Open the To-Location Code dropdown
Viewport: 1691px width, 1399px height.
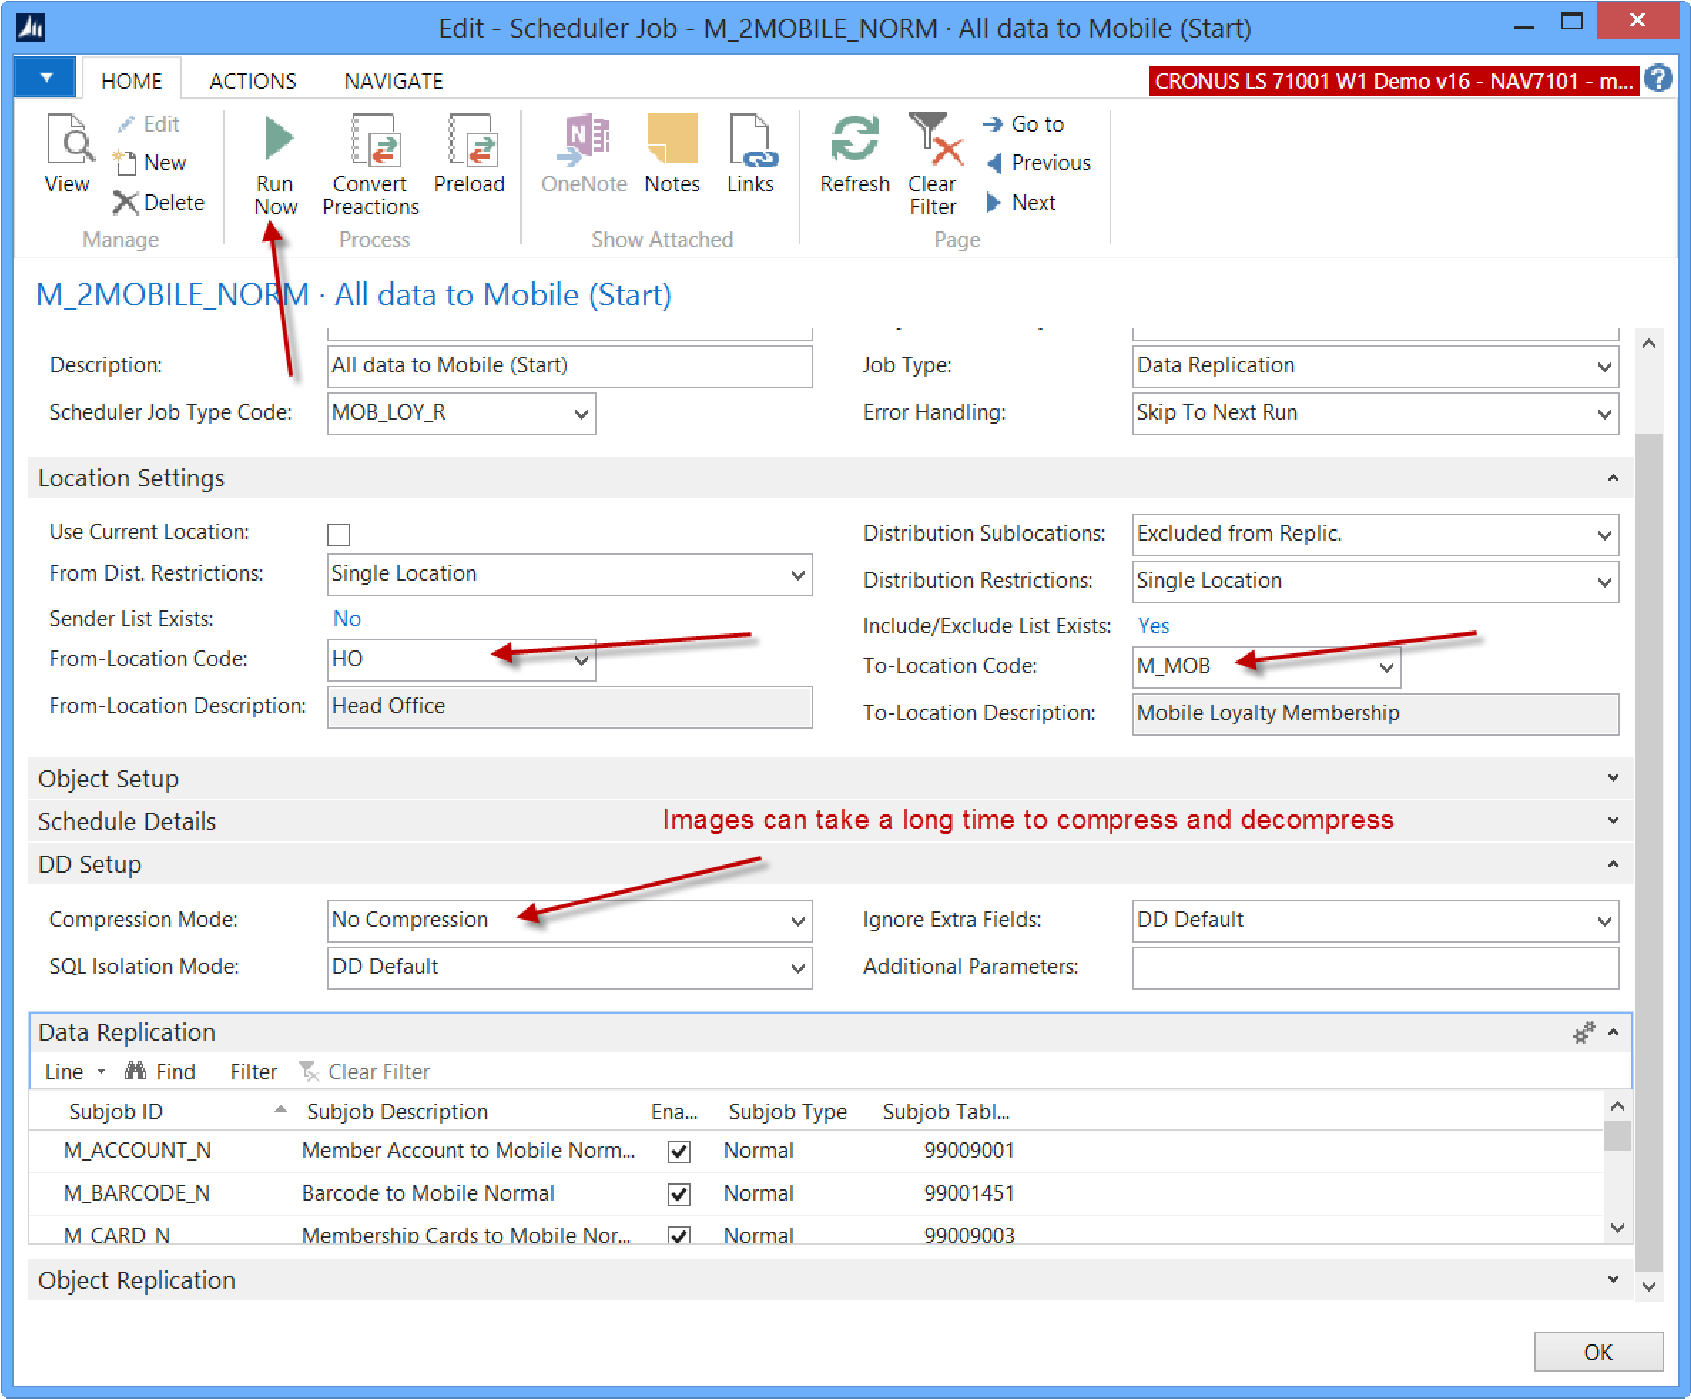pyautogui.click(x=1385, y=667)
